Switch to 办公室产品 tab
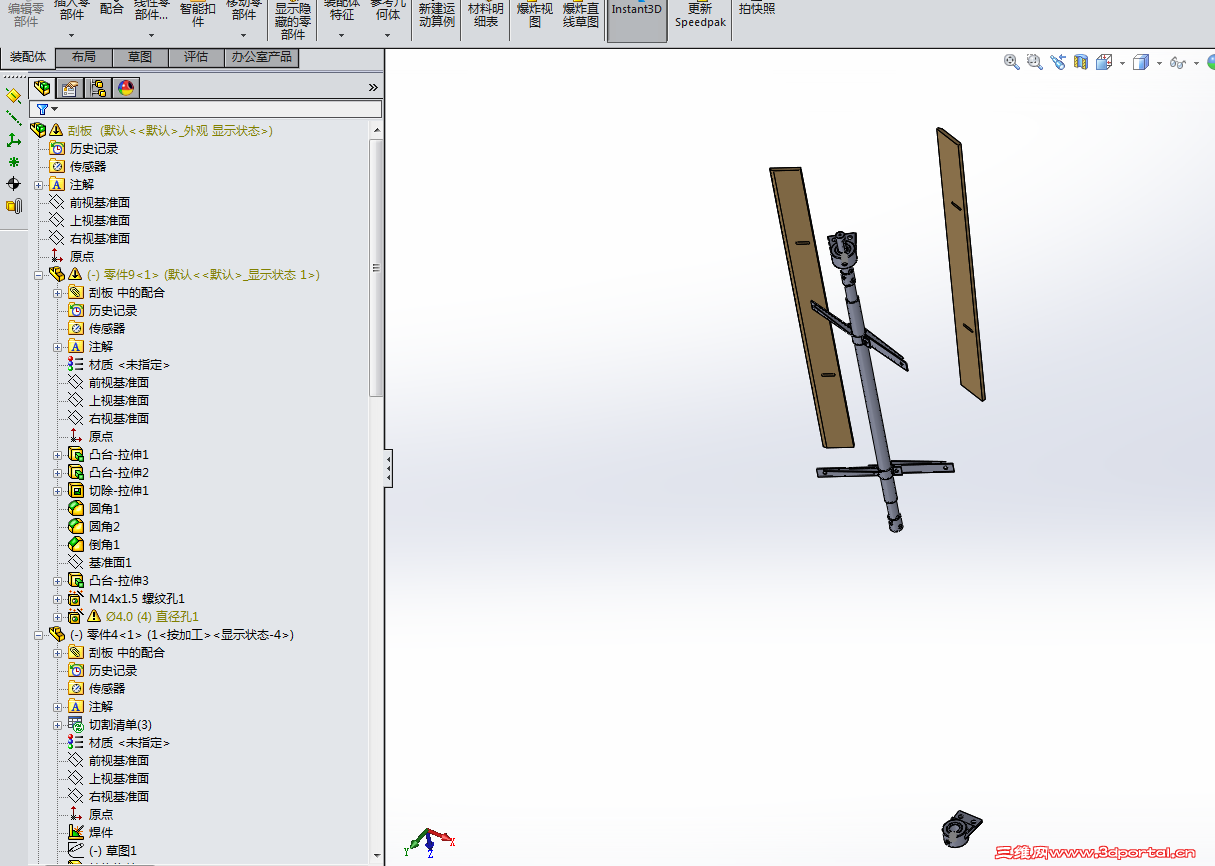 click(x=262, y=58)
